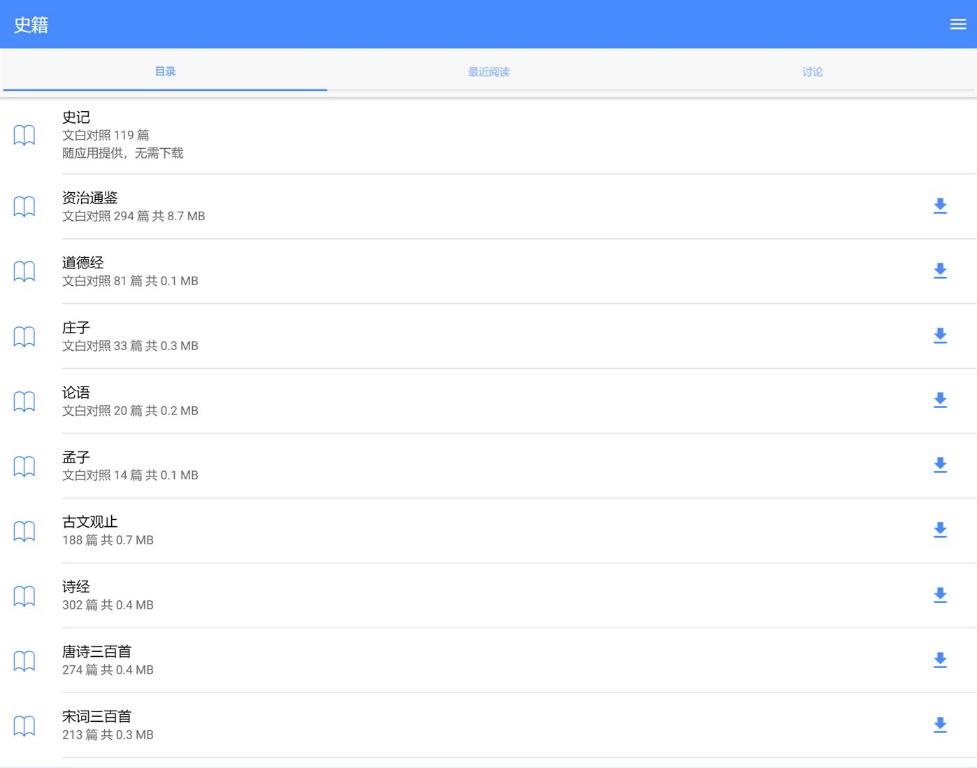The height and width of the screenshot is (768, 977).
Task: Click the book icon beside 资治通鉴
Action: (24, 207)
